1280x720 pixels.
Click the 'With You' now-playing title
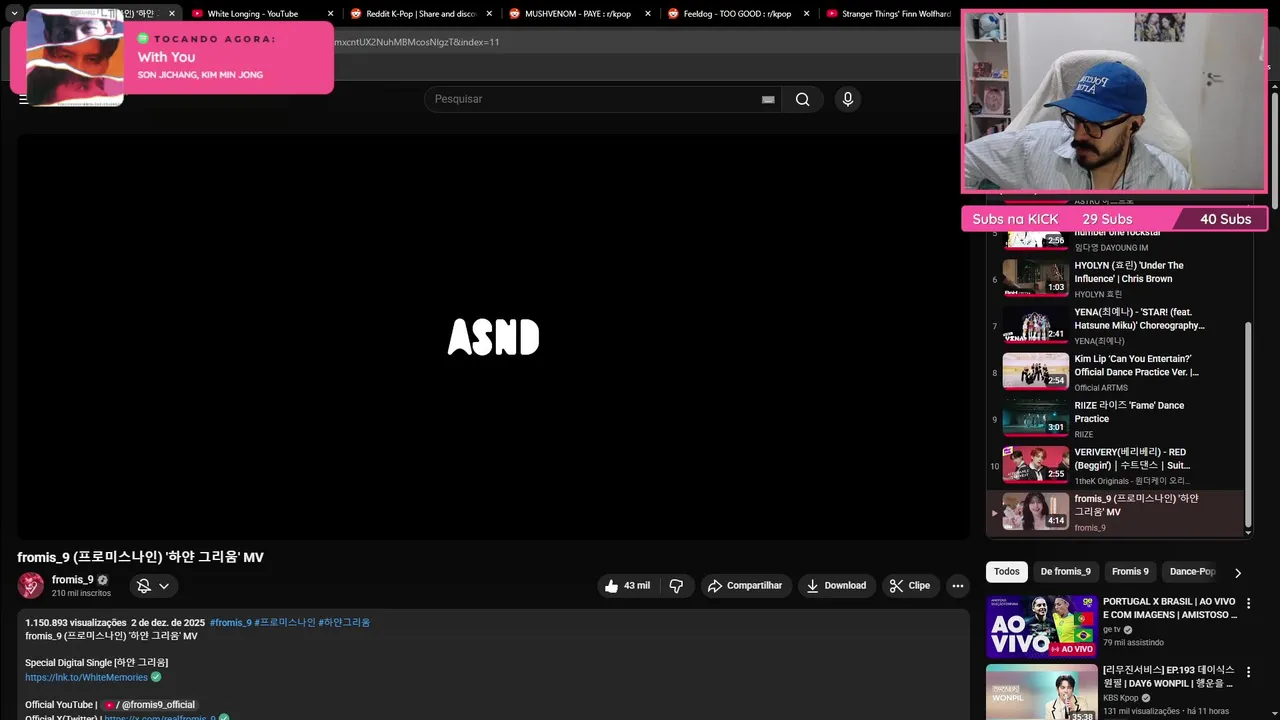166,57
